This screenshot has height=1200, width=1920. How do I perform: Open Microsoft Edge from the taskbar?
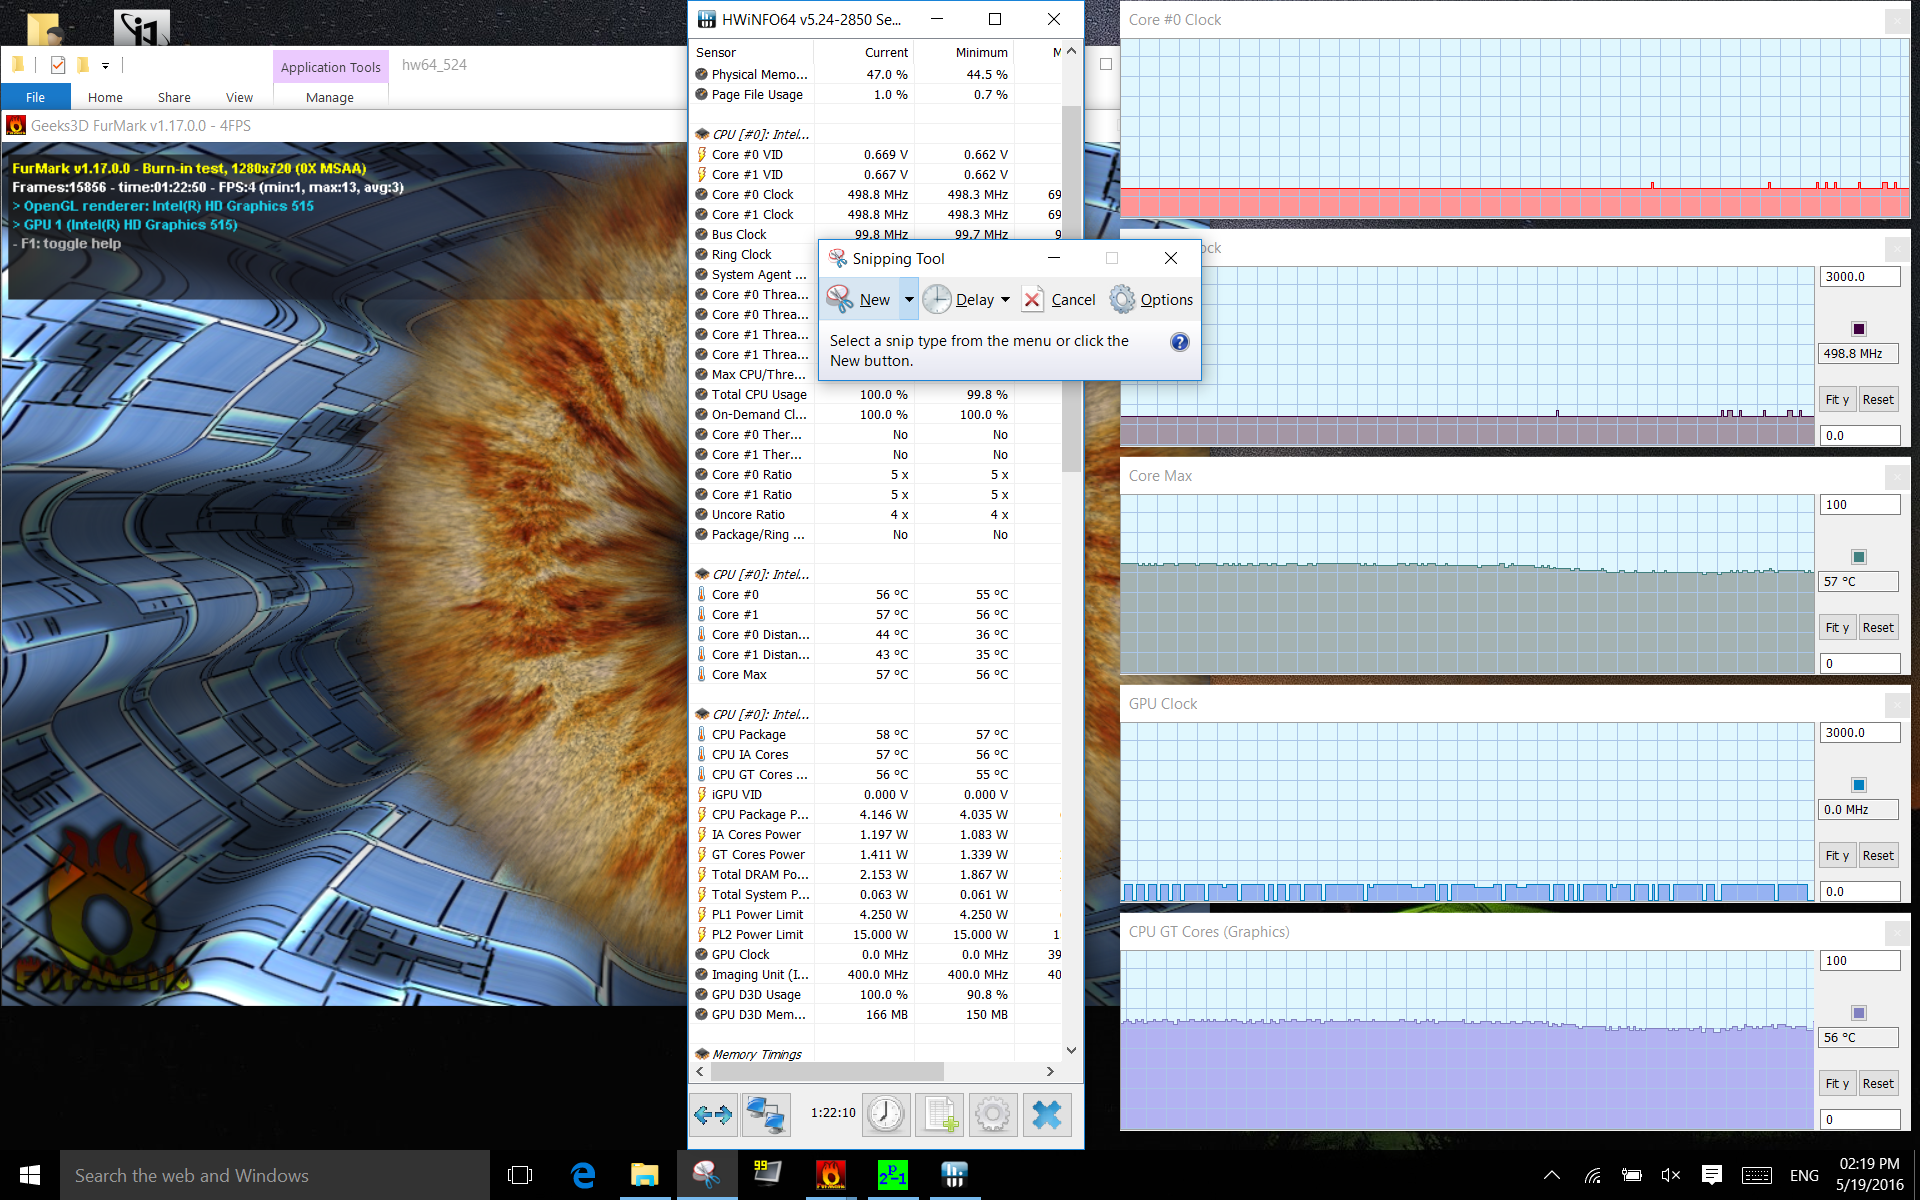[583, 1175]
